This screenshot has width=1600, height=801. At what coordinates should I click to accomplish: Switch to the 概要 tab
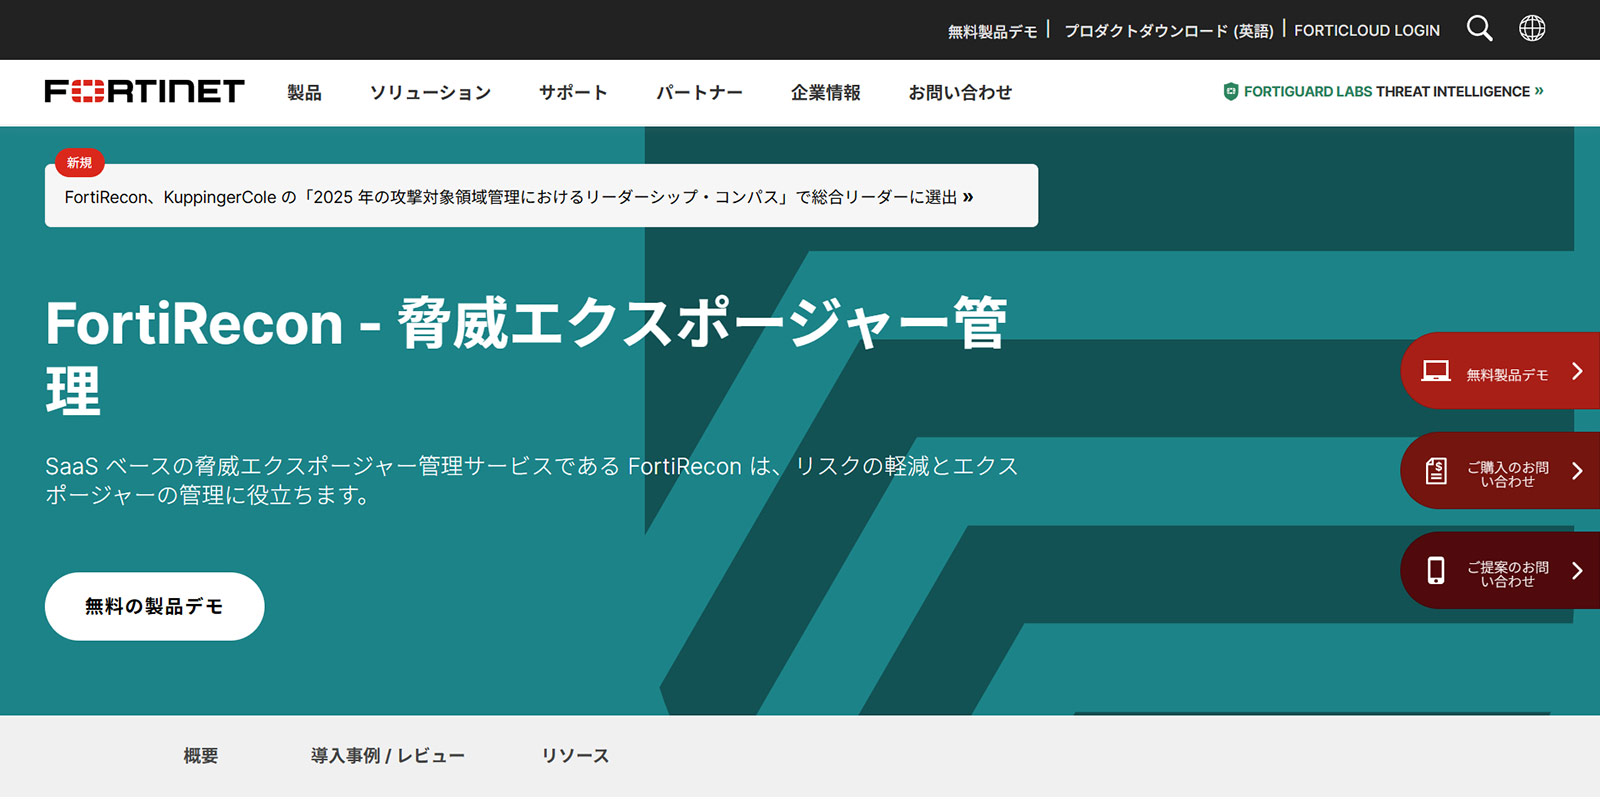pos(201,756)
